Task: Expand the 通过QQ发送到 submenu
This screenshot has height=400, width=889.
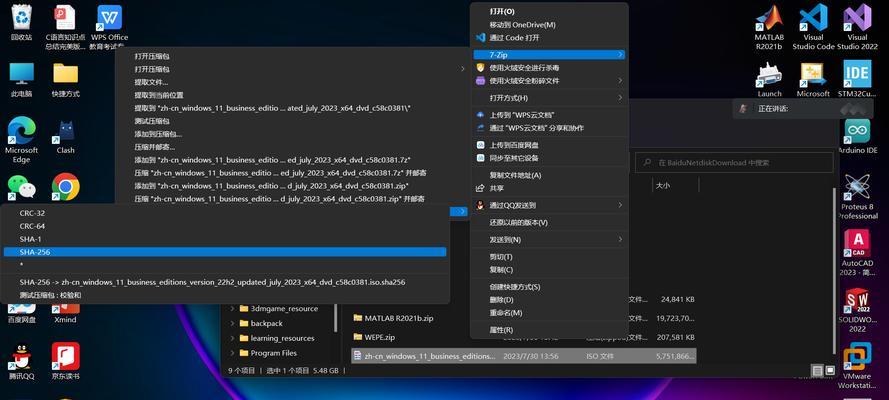Action: [x=621, y=205]
